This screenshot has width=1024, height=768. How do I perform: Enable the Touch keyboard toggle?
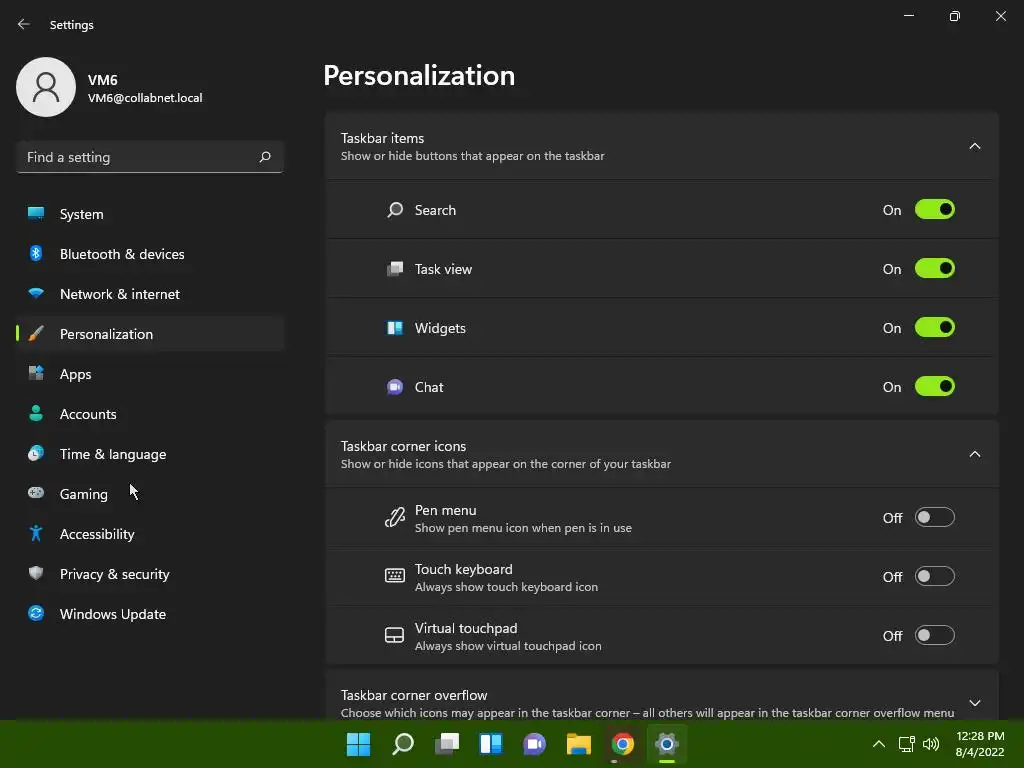935,576
